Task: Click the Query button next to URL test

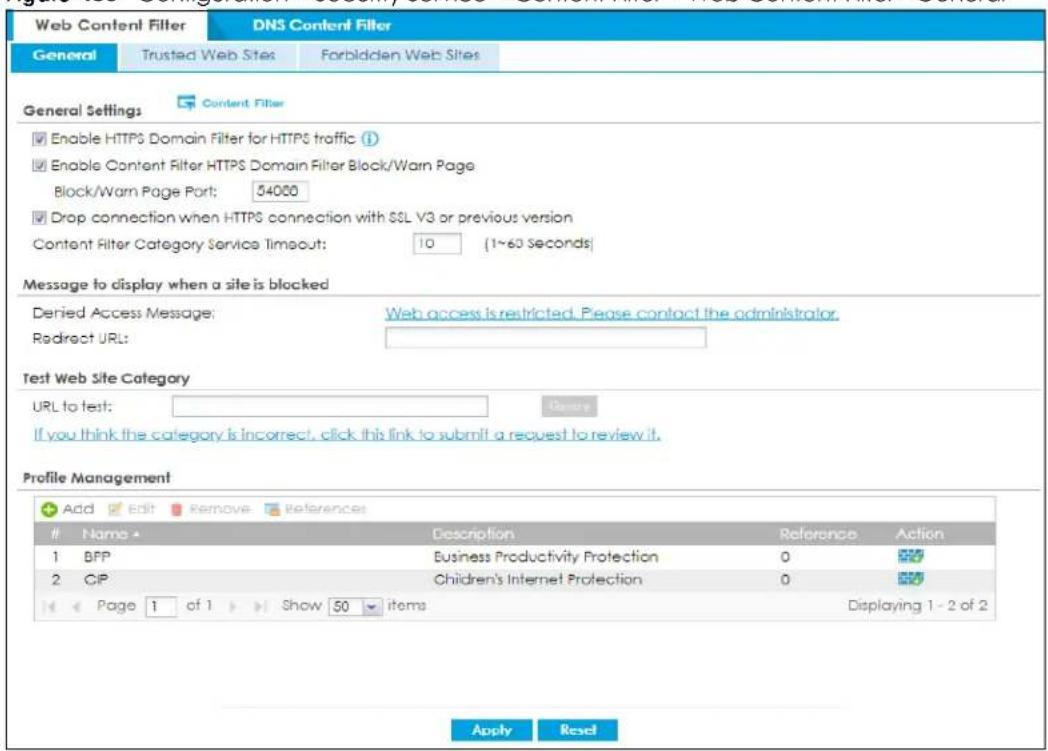Action: (569, 406)
